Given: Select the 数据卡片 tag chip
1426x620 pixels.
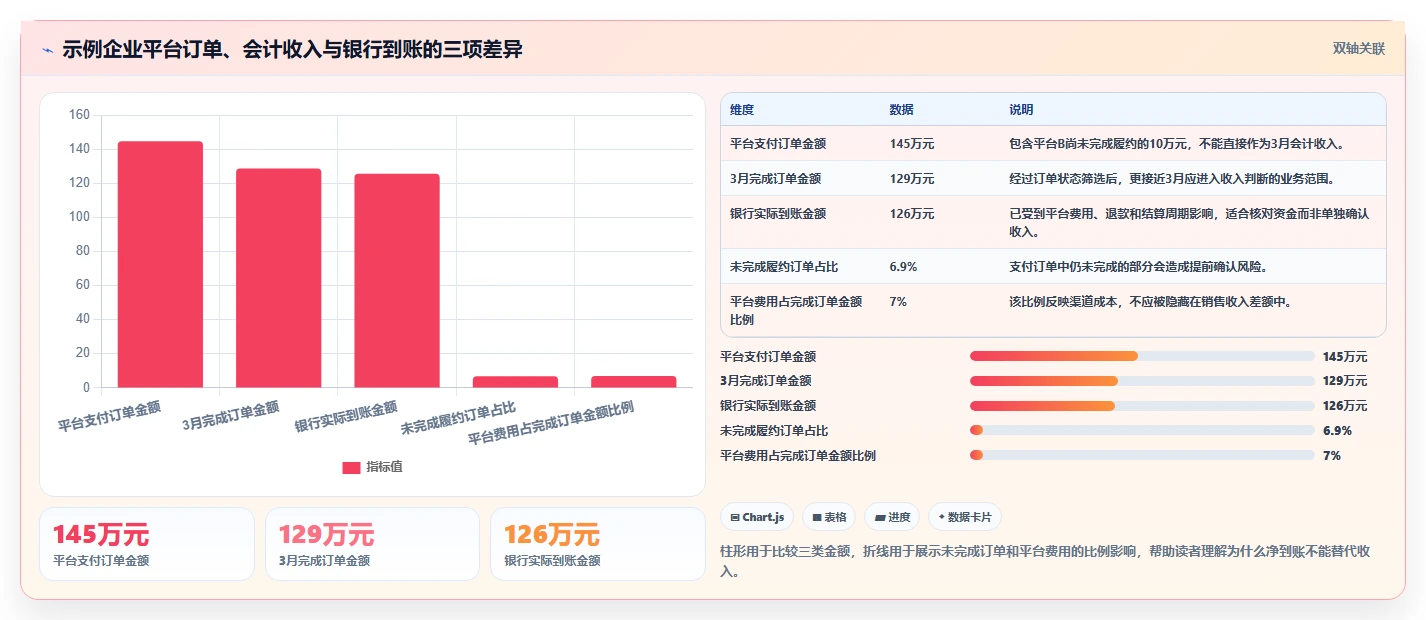Looking at the screenshot, I should pyautogui.click(x=965, y=517).
